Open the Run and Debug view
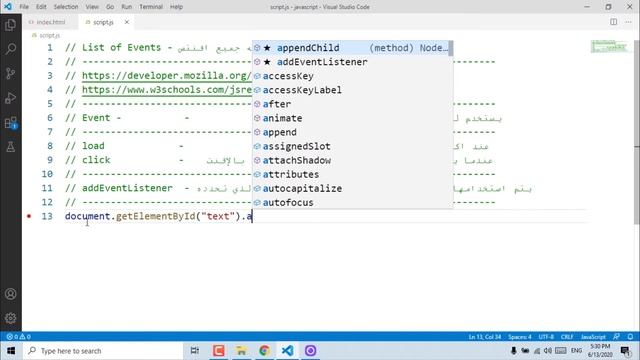 [x=11, y=98]
